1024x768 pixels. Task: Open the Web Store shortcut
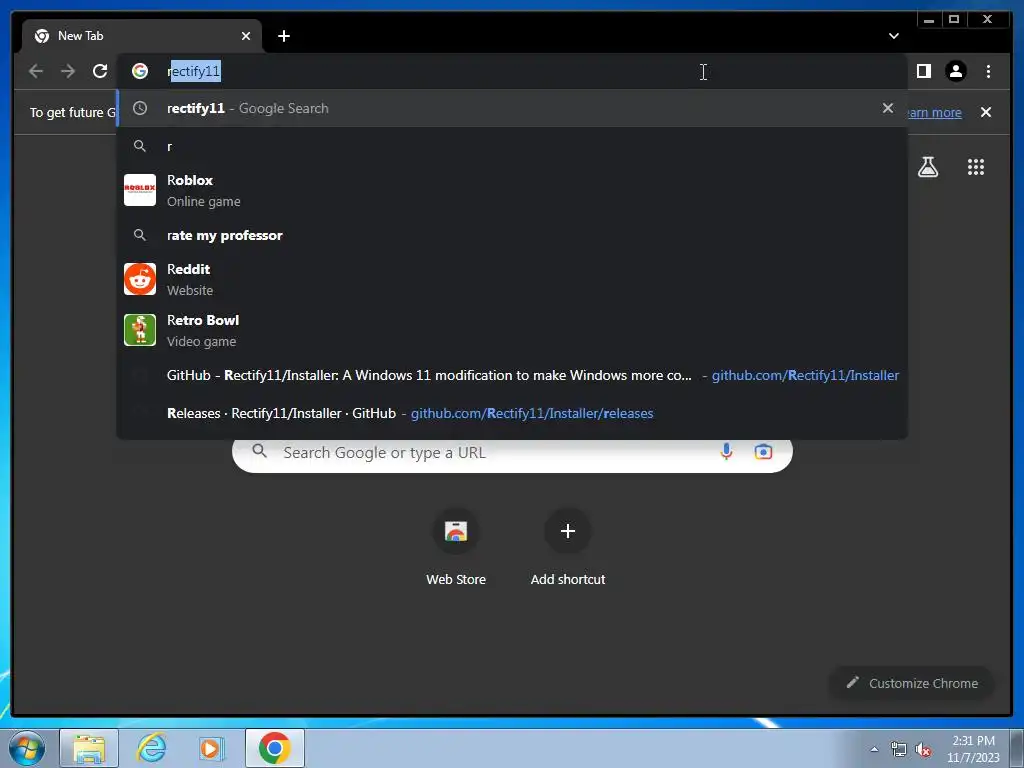point(456,547)
